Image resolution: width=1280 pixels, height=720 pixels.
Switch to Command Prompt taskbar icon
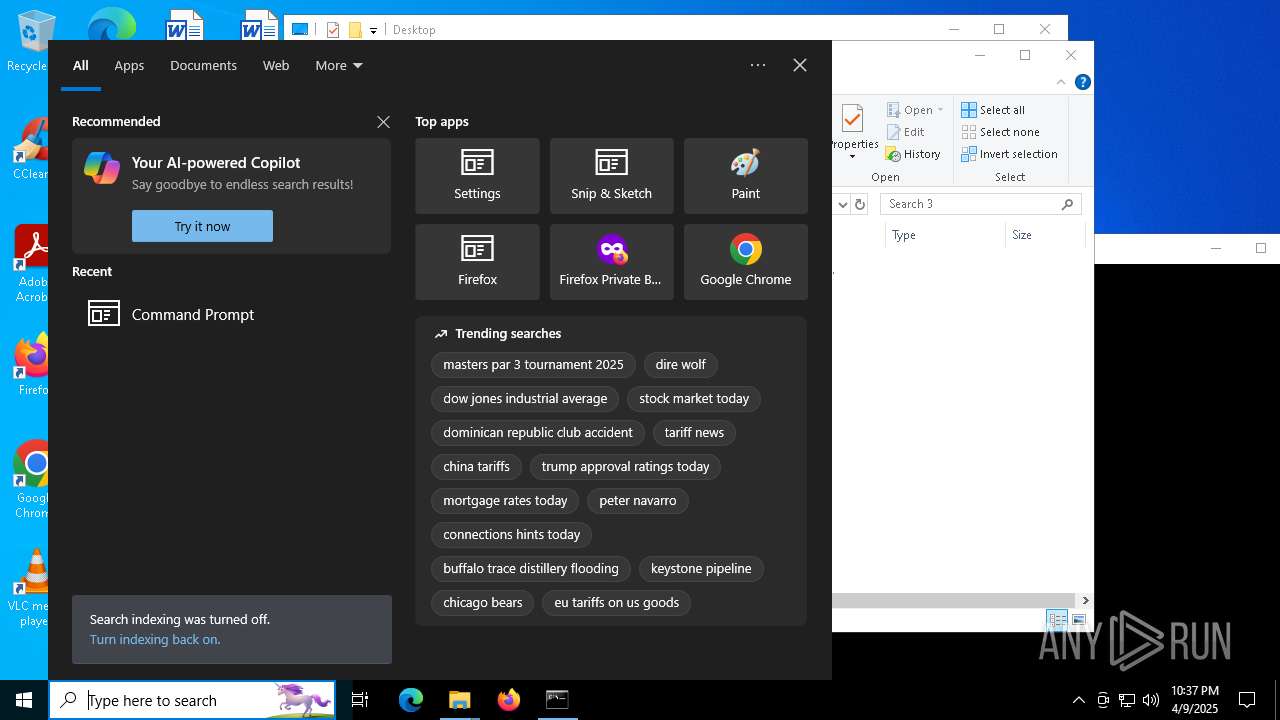tap(557, 700)
